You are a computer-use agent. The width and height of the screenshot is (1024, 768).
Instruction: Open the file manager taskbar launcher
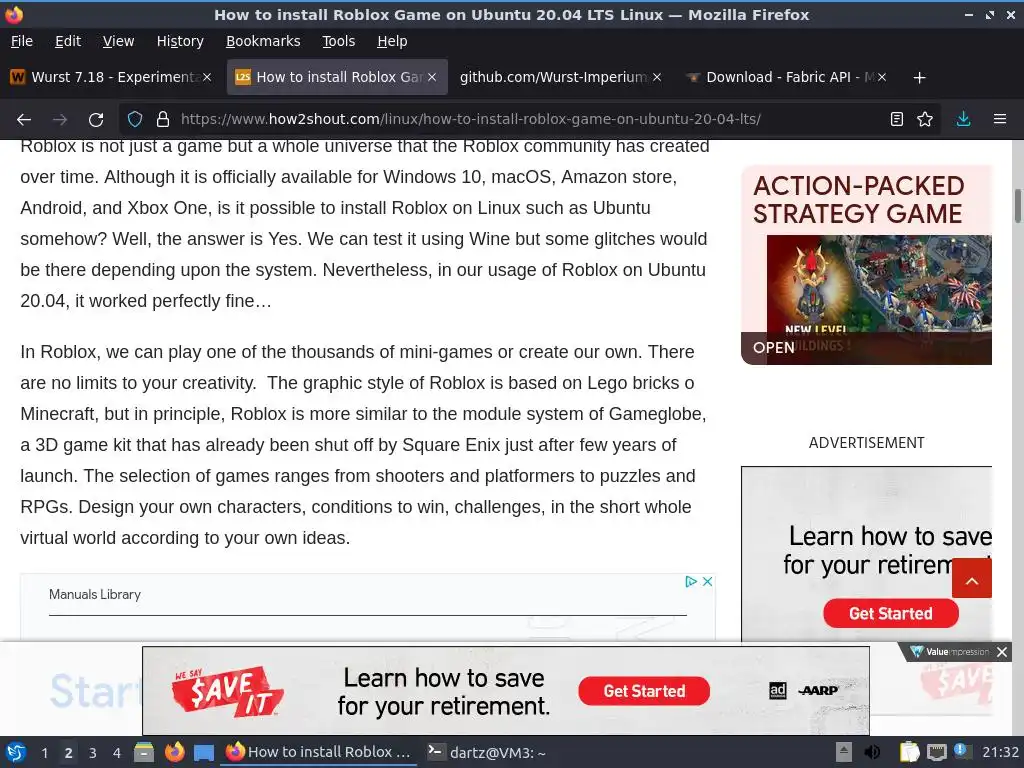coord(144,752)
